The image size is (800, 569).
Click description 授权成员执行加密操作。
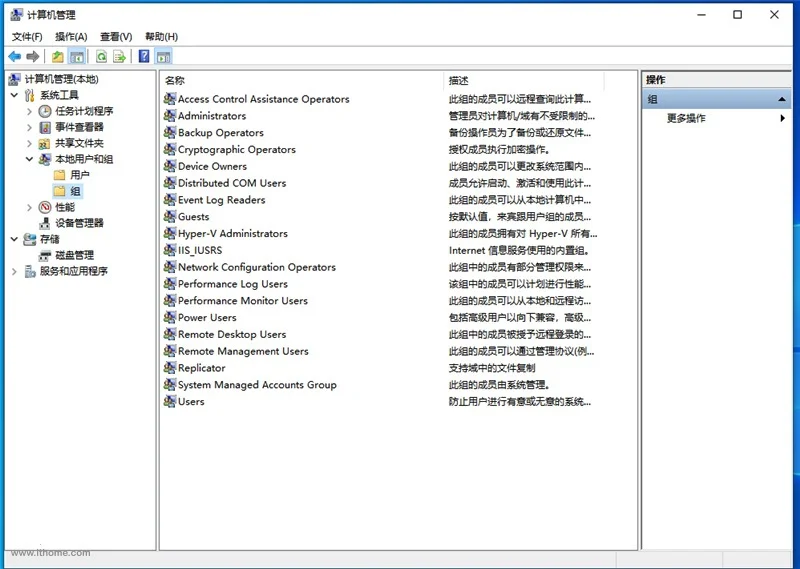(499, 150)
